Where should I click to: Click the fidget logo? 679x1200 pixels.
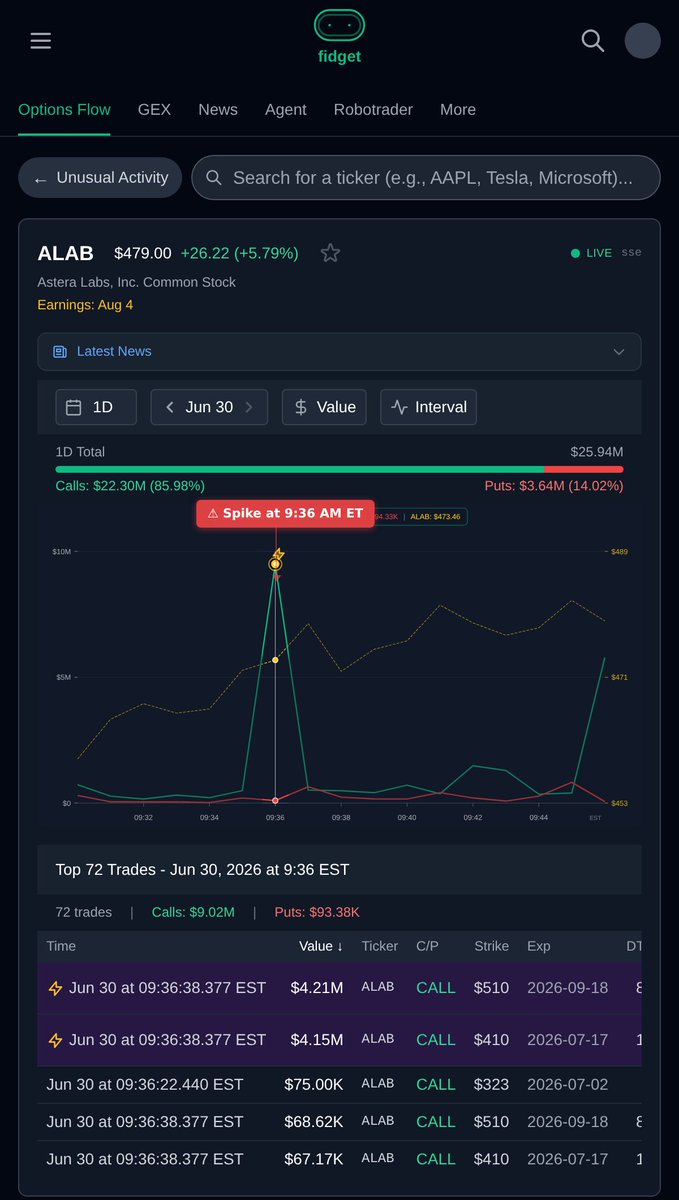point(339,37)
